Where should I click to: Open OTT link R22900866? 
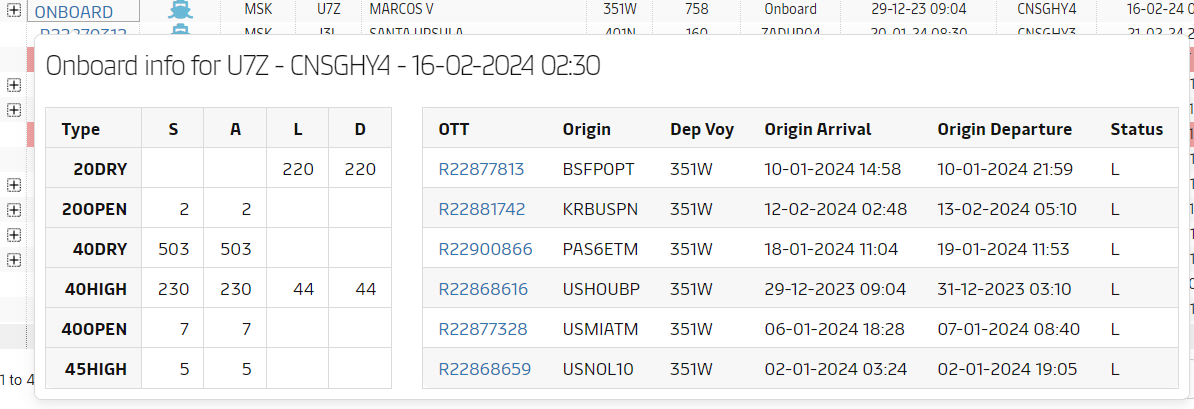point(485,249)
